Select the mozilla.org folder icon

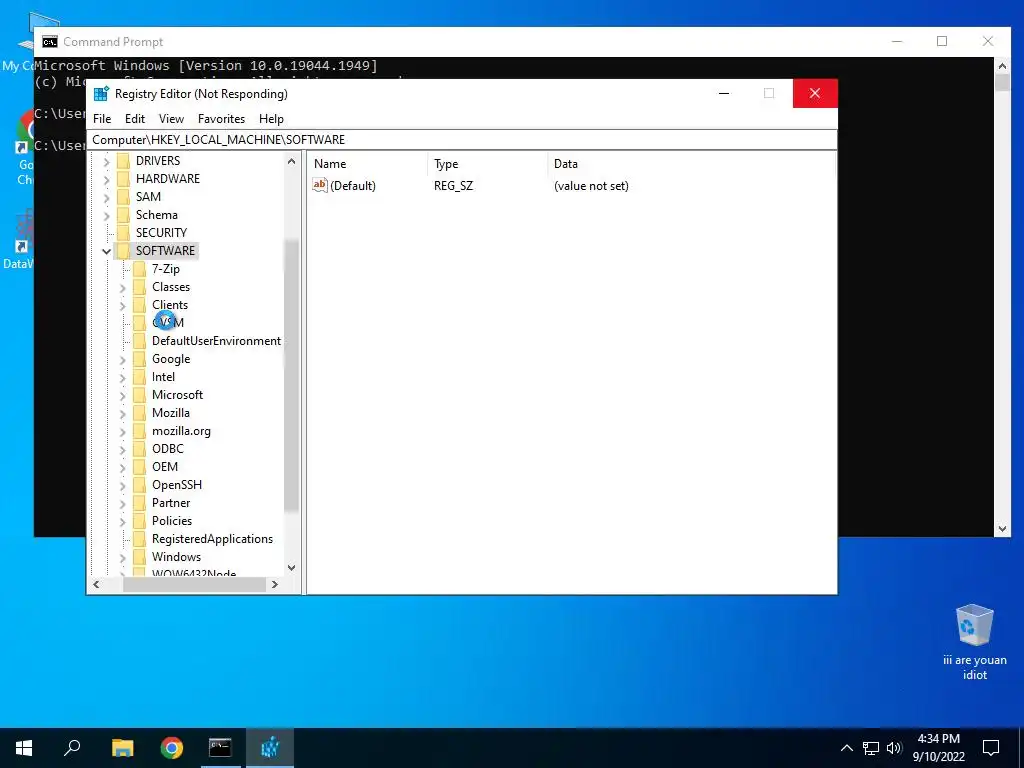click(139, 431)
